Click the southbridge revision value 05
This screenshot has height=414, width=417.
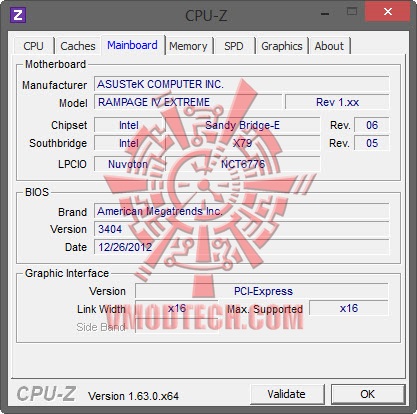372,143
